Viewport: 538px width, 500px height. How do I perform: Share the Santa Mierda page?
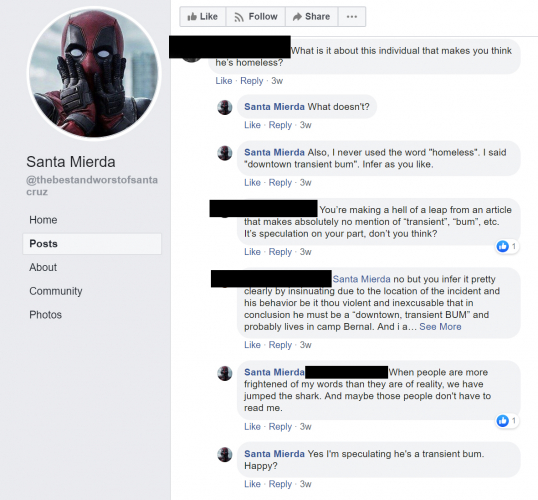[312, 16]
